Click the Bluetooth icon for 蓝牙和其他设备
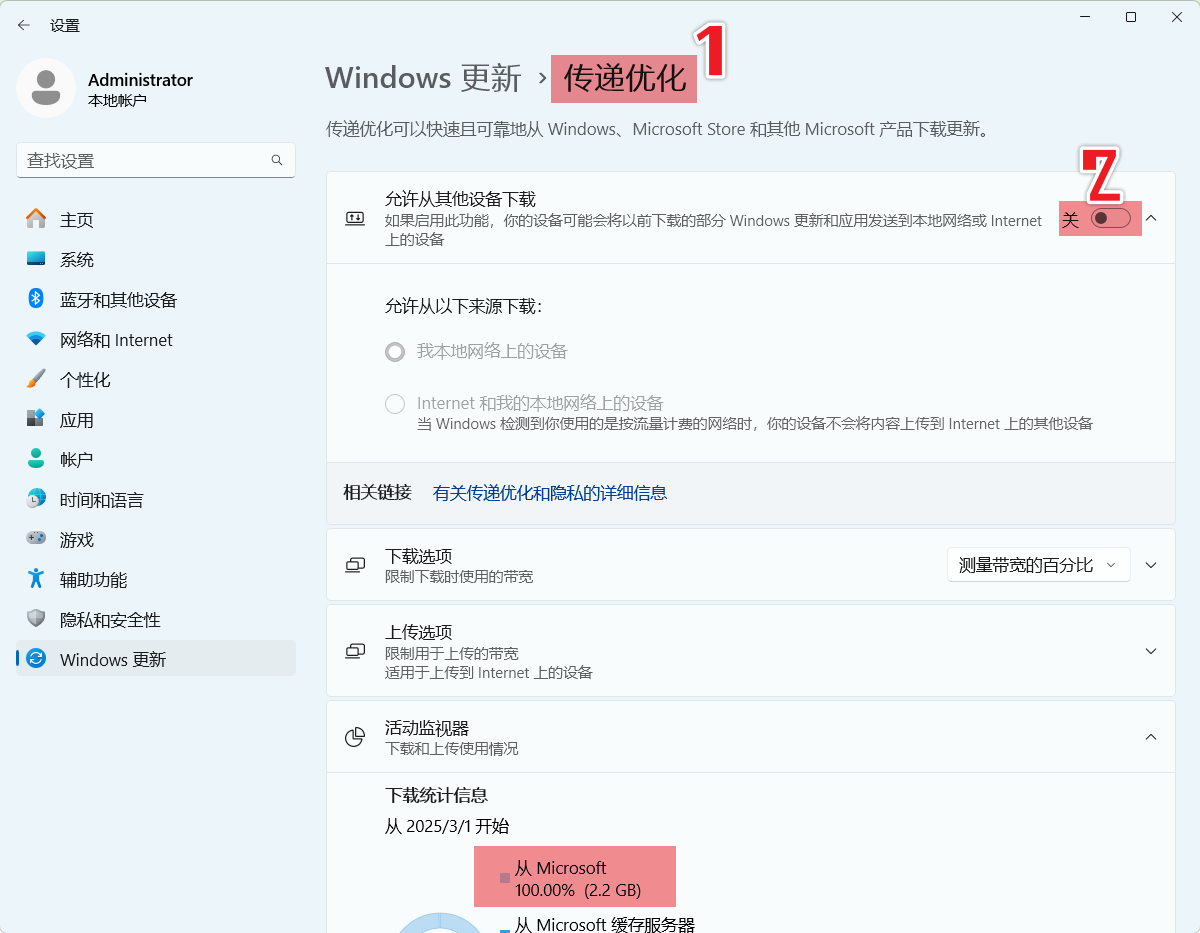The height and width of the screenshot is (933, 1200). [36, 299]
